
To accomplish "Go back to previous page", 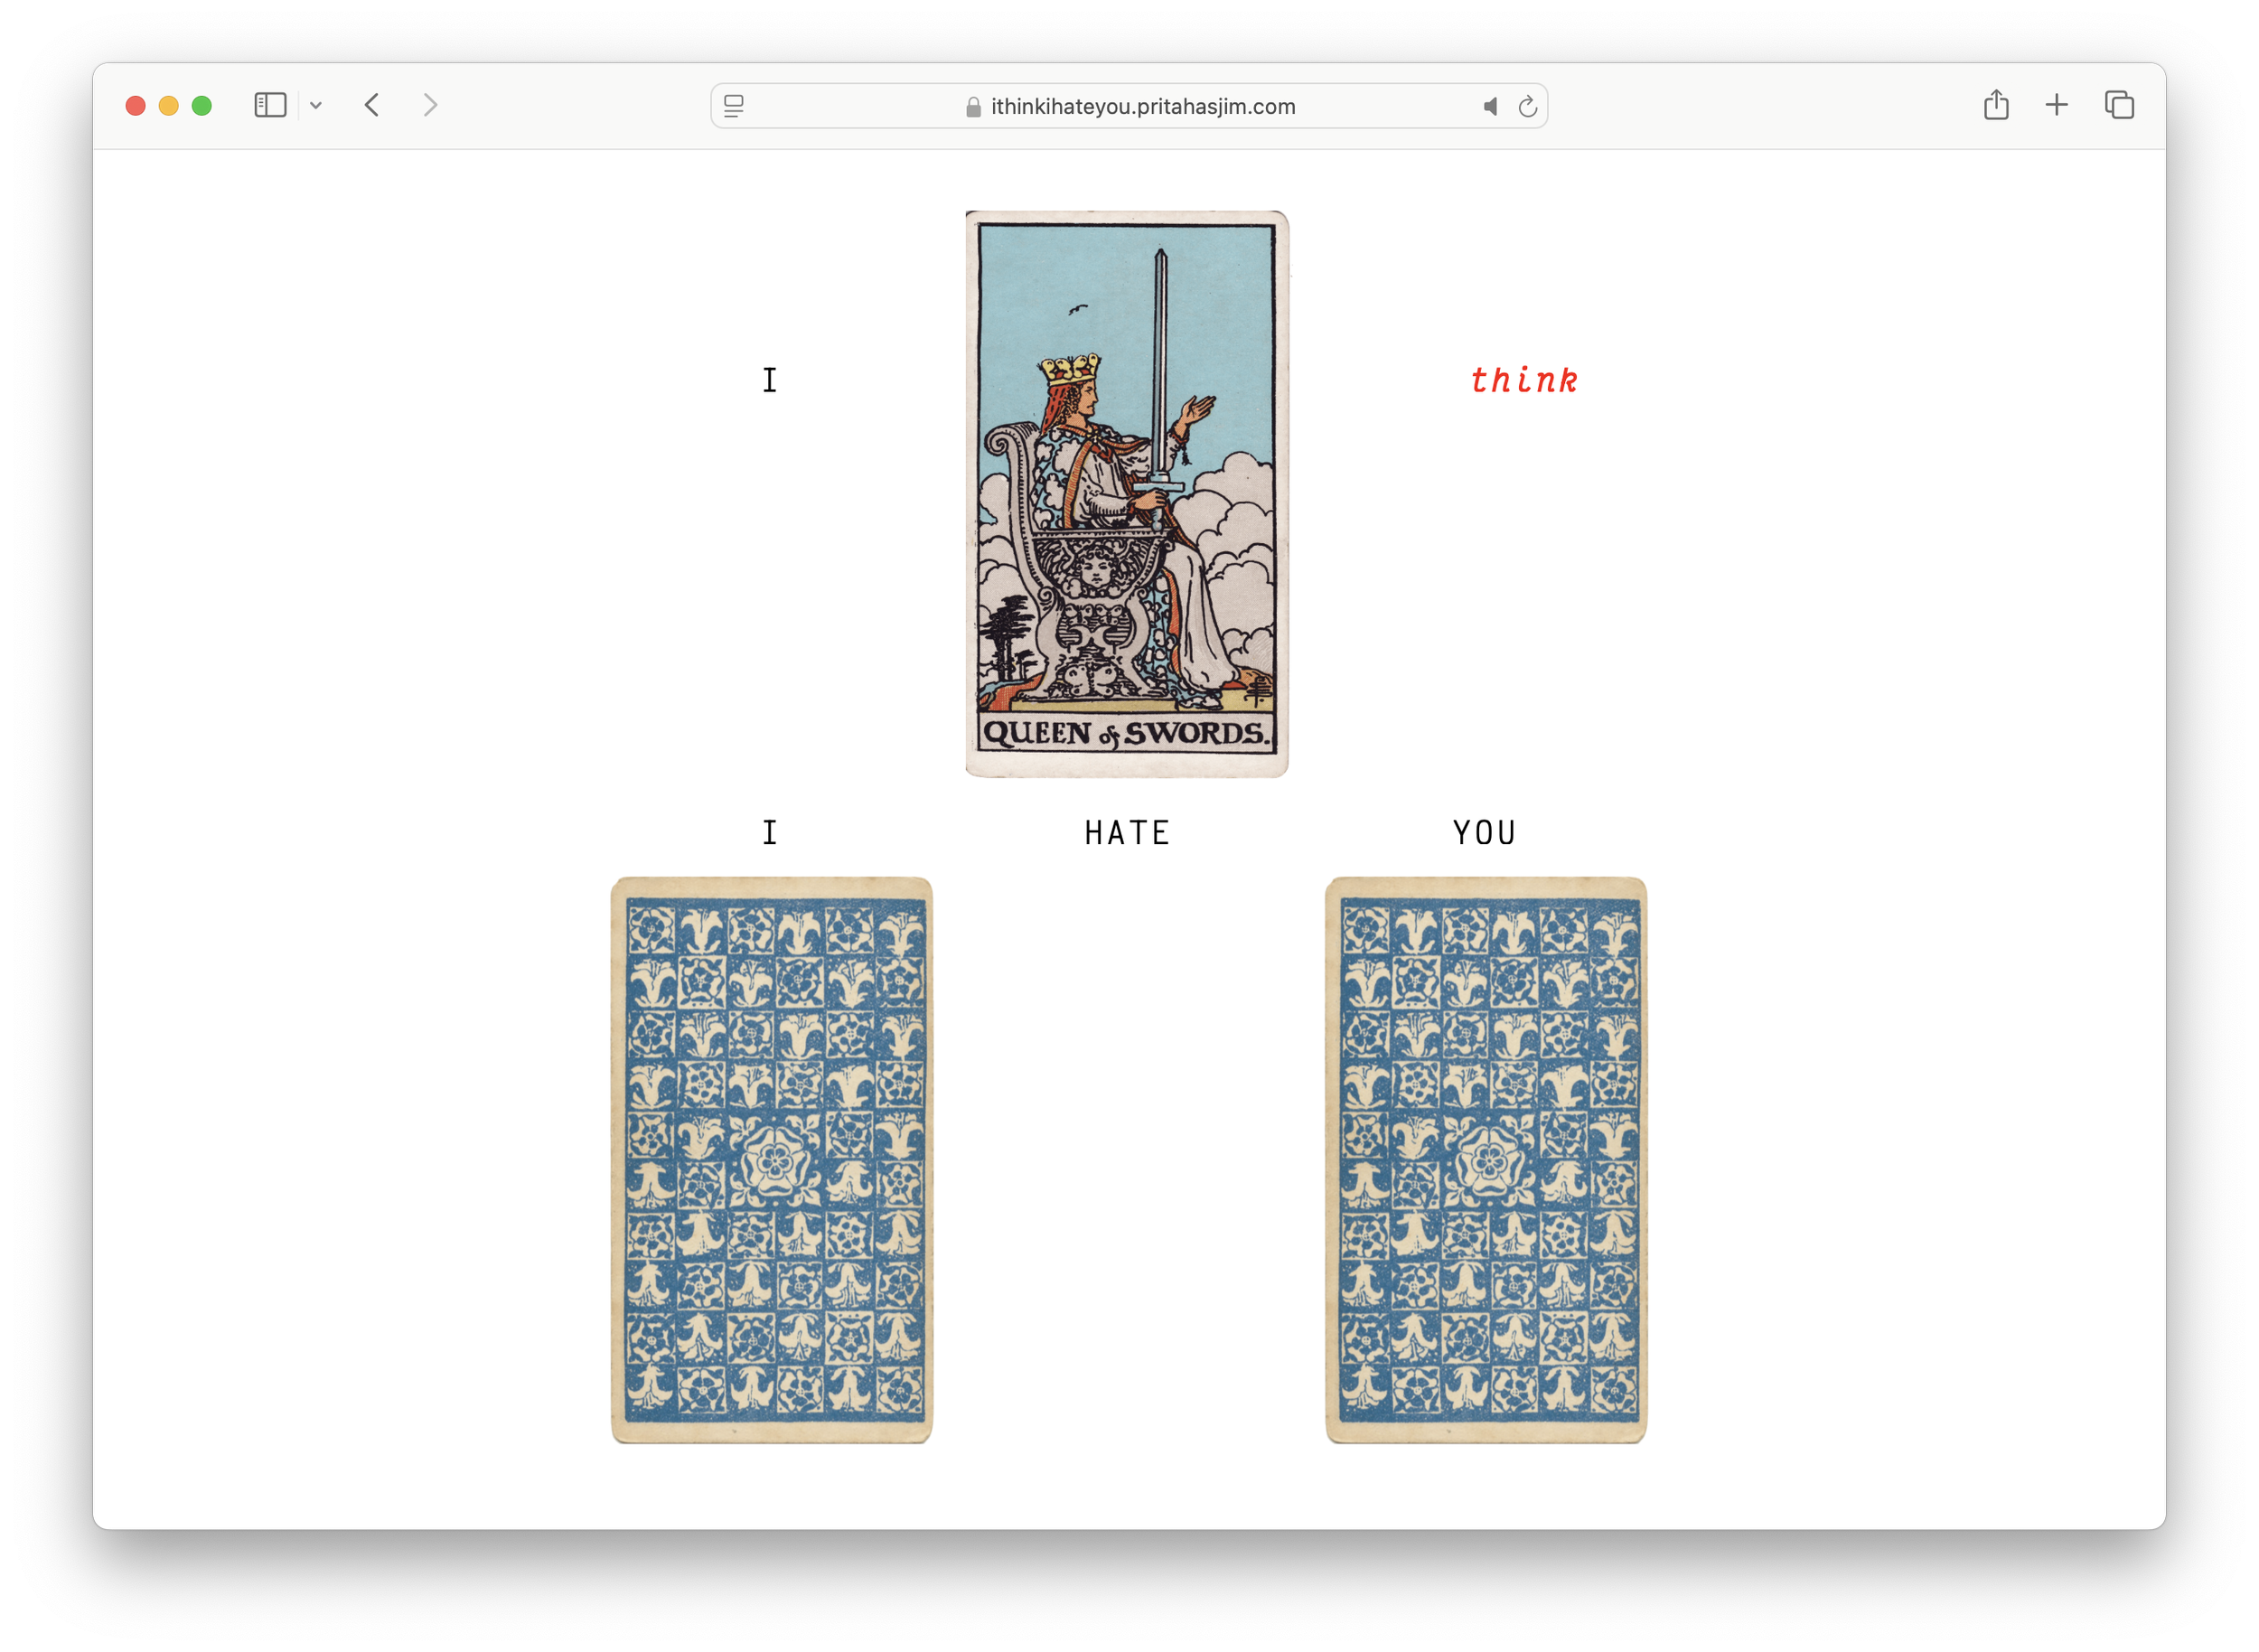I will [372, 105].
